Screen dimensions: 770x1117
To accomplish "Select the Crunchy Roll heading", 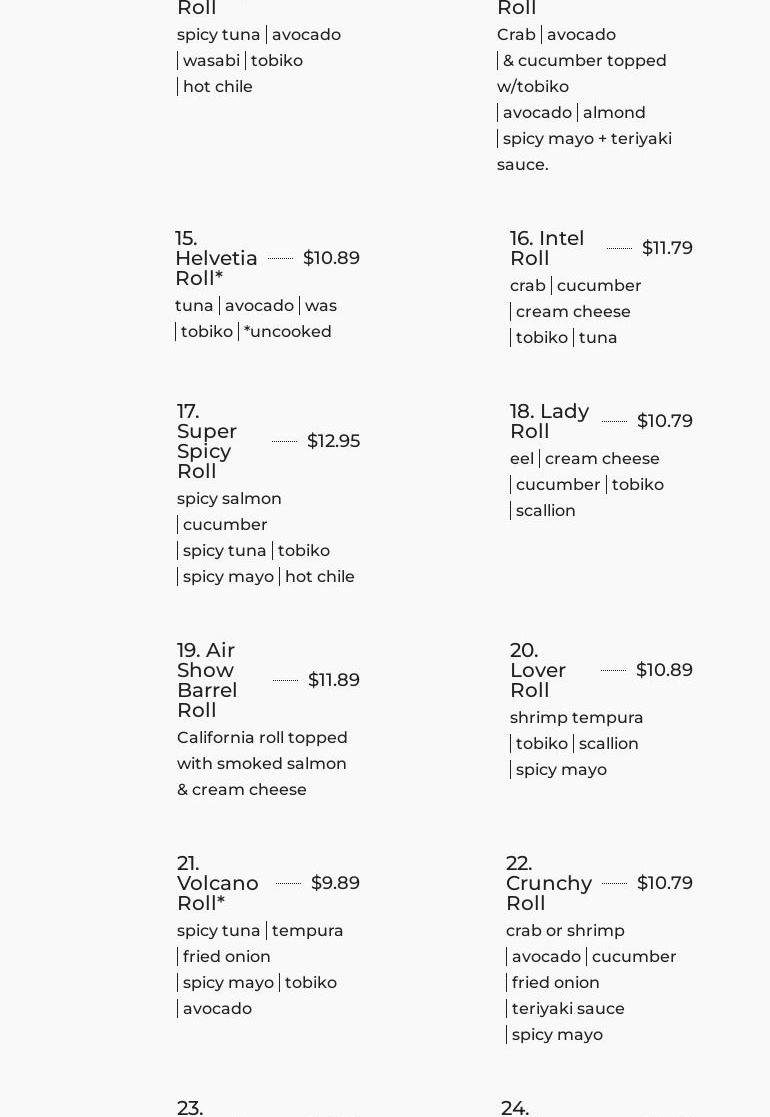I will tap(549, 883).
